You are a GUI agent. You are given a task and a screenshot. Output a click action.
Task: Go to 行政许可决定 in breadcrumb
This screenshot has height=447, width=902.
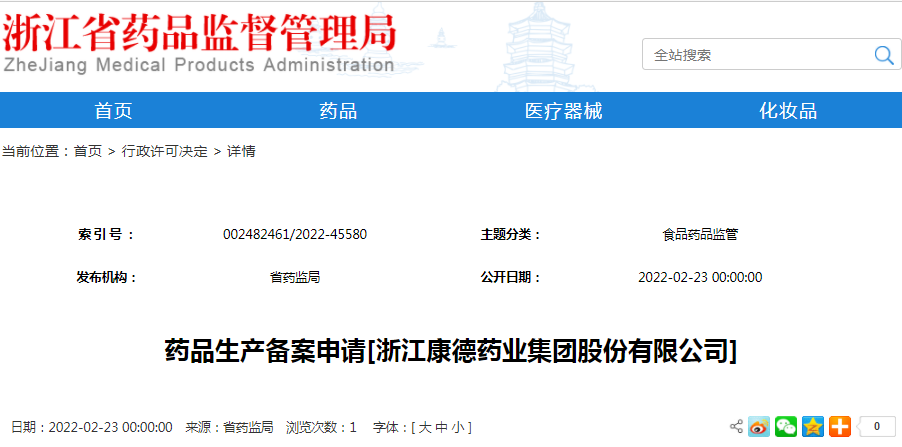(x=164, y=151)
